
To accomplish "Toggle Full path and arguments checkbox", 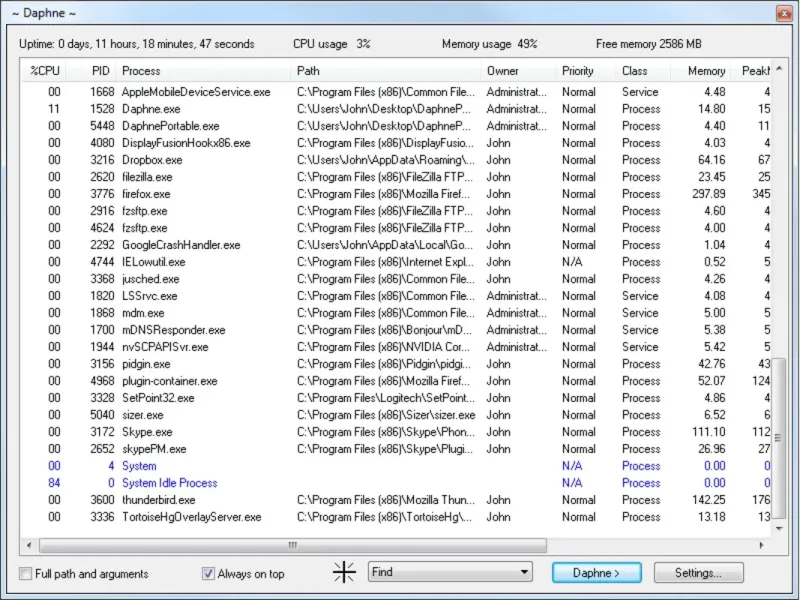I will [x=26, y=573].
